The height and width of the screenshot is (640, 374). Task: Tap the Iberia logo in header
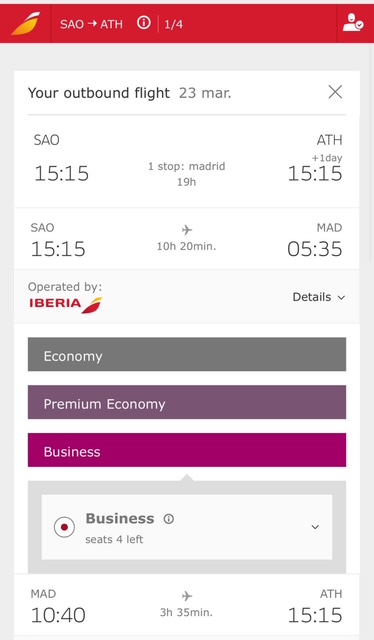click(25, 24)
